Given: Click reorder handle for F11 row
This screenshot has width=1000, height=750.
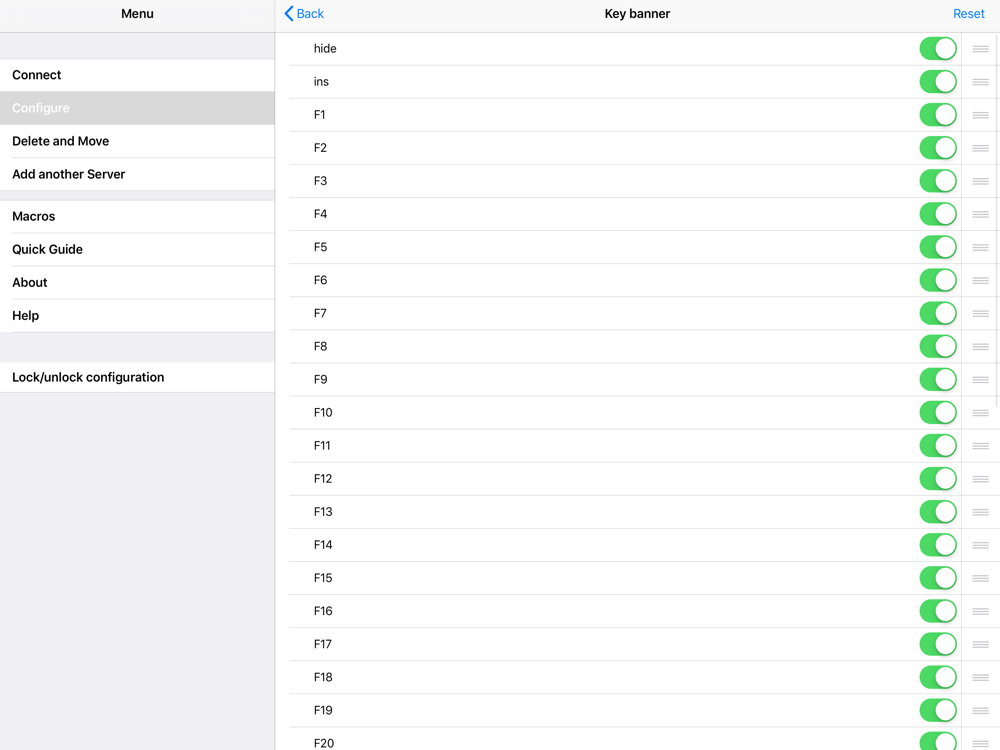Looking at the screenshot, I should (x=980, y=446).
